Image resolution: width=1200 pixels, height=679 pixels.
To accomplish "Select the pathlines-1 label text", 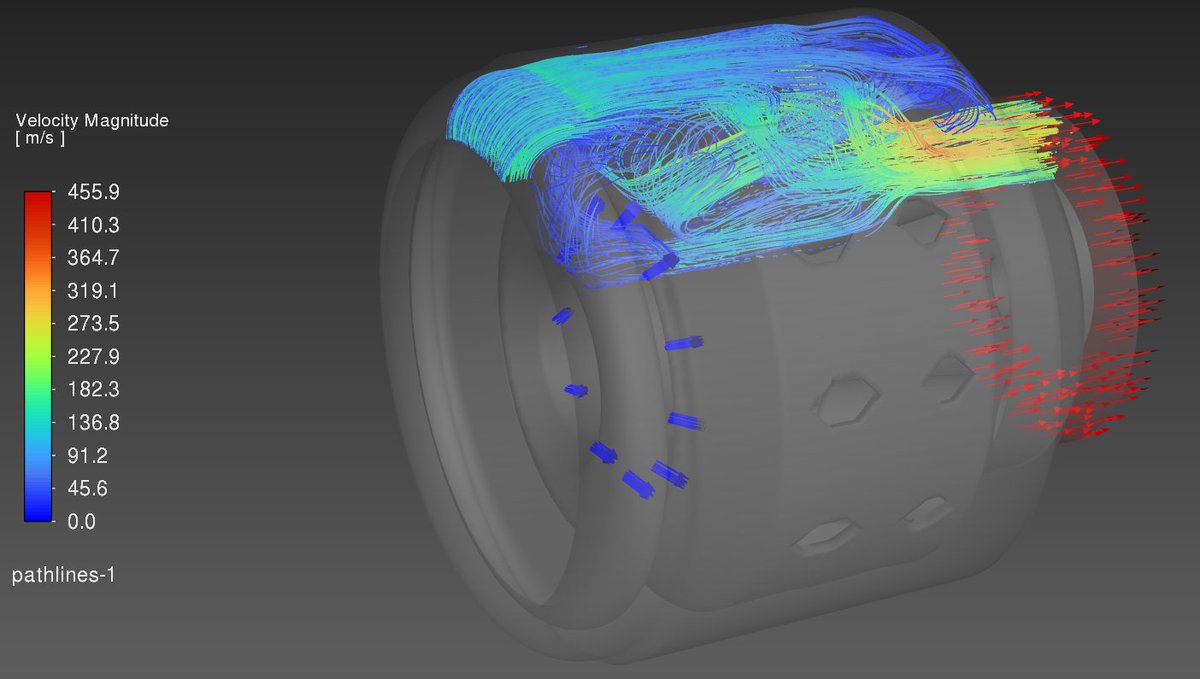I will click(62, 576).
